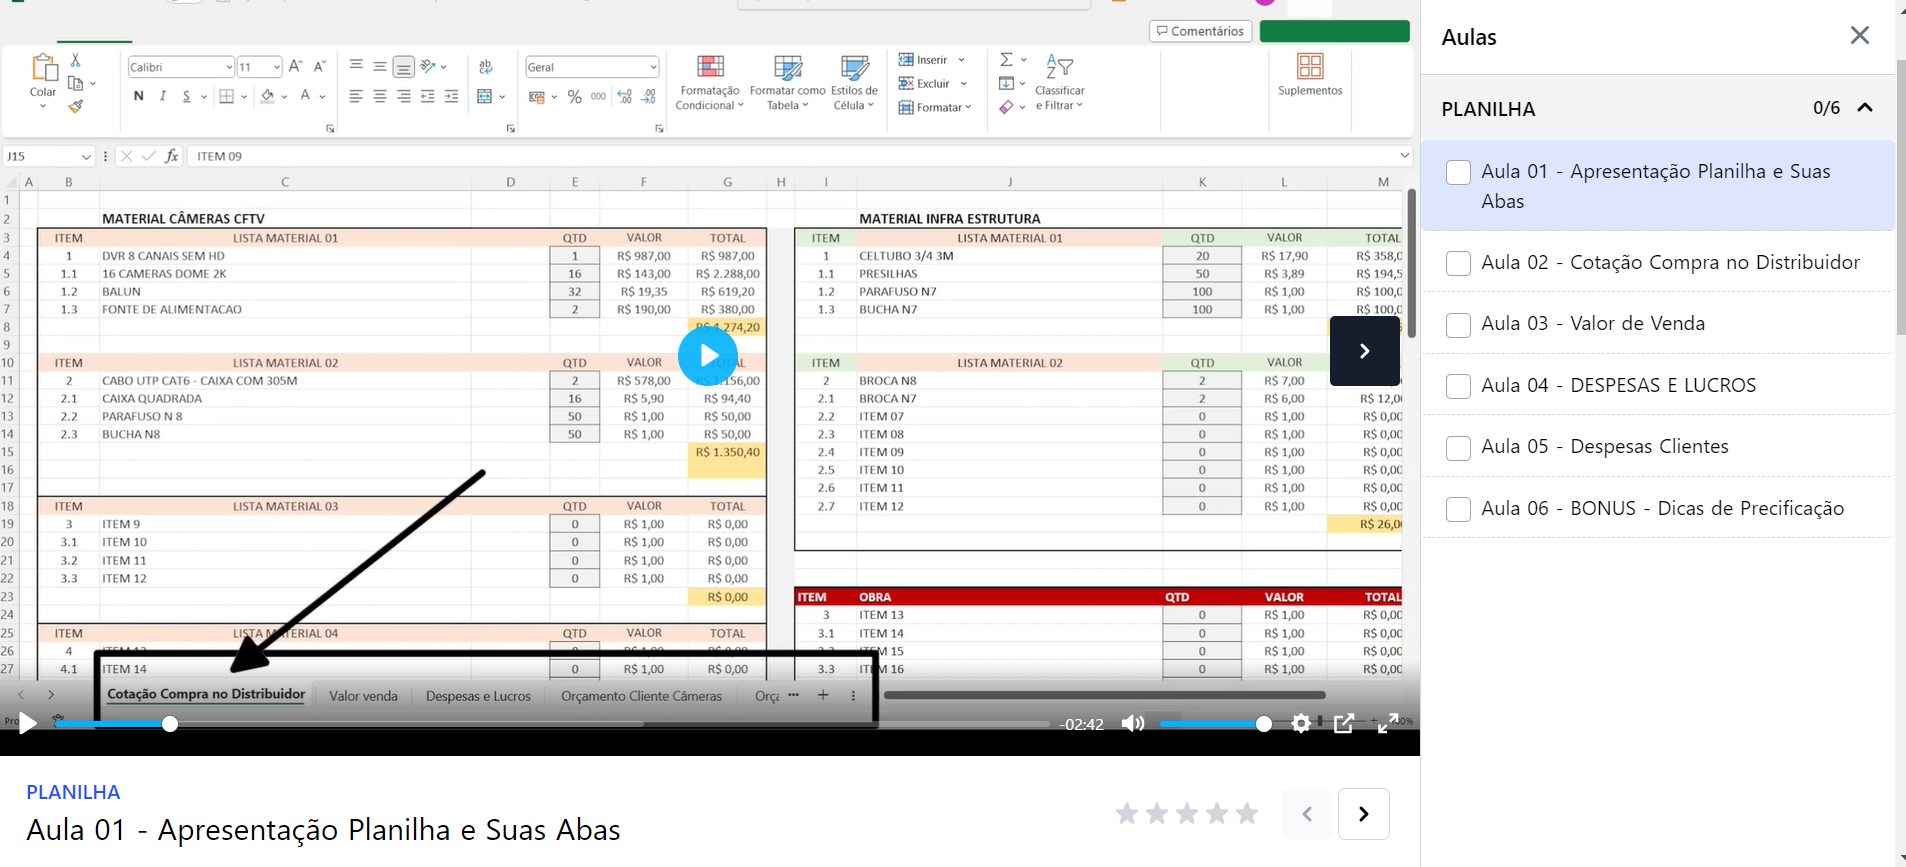Click the fill color bucket icon

pyautogui.click(x=267, y=96)
